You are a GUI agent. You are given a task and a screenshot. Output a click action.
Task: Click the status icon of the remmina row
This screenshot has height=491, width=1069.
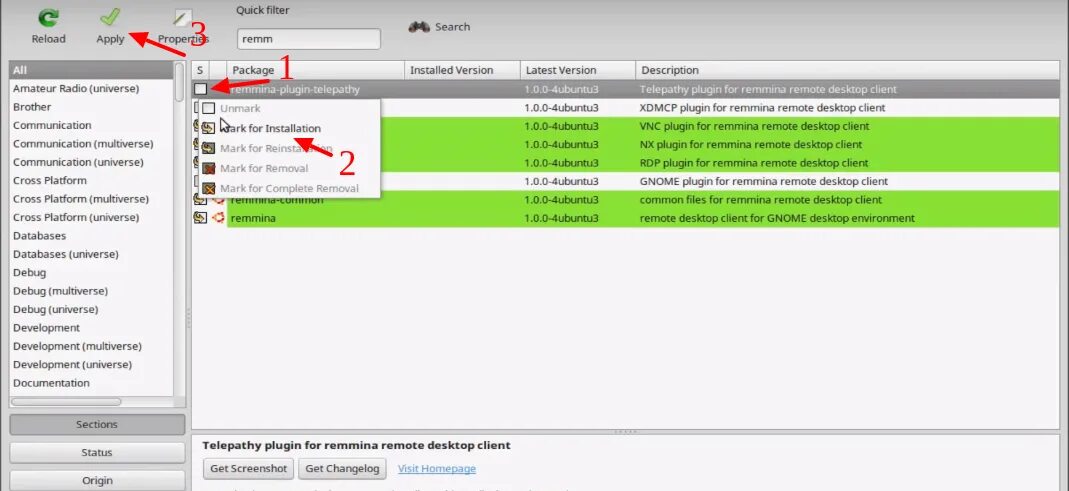[200, 218]
